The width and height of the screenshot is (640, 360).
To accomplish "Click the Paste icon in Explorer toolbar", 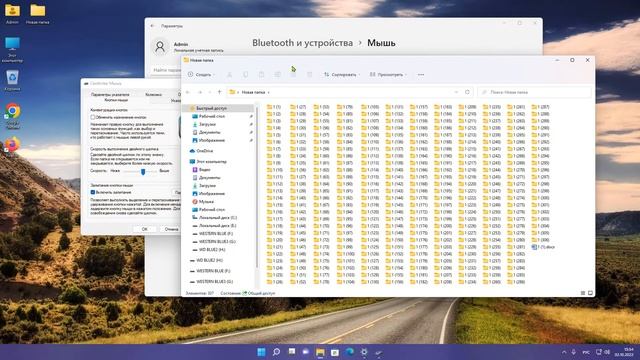I will (261, 75).
